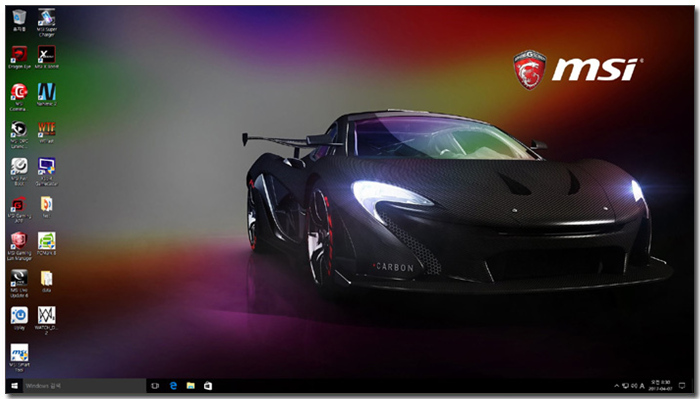Open the Windows Start menu

(x=14, y=386)
